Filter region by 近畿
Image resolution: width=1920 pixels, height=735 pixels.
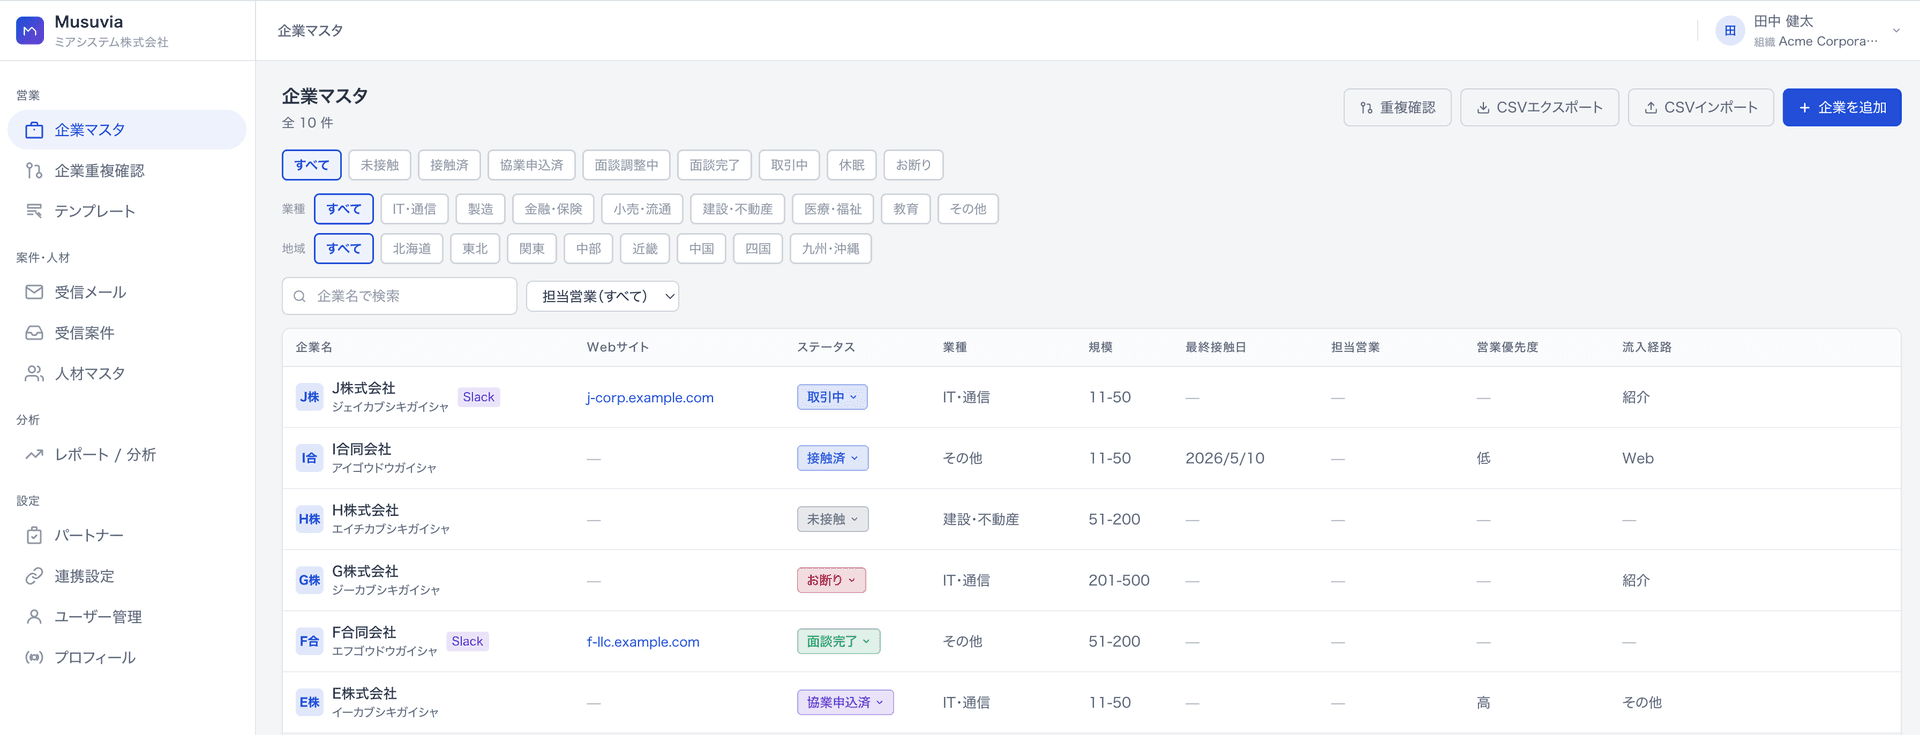645,249
